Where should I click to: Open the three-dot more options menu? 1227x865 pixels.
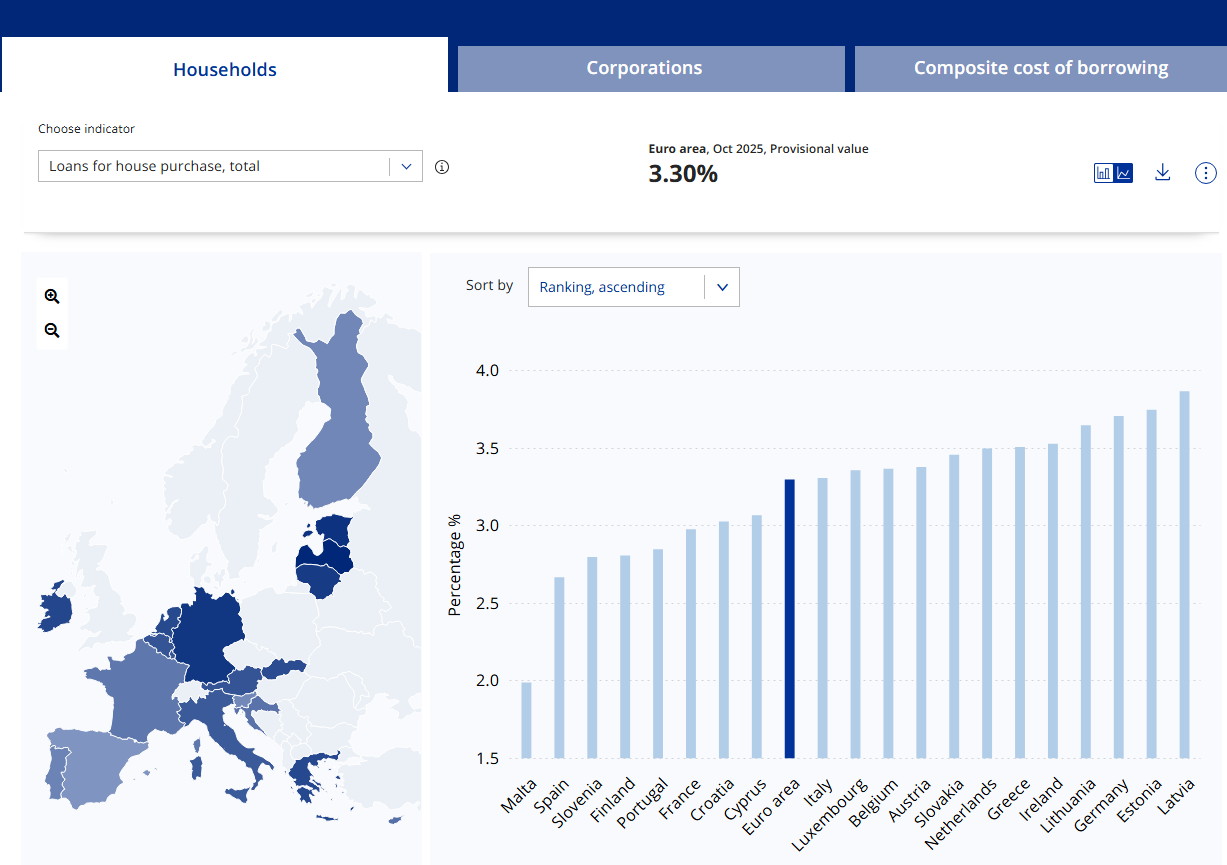1206,173
